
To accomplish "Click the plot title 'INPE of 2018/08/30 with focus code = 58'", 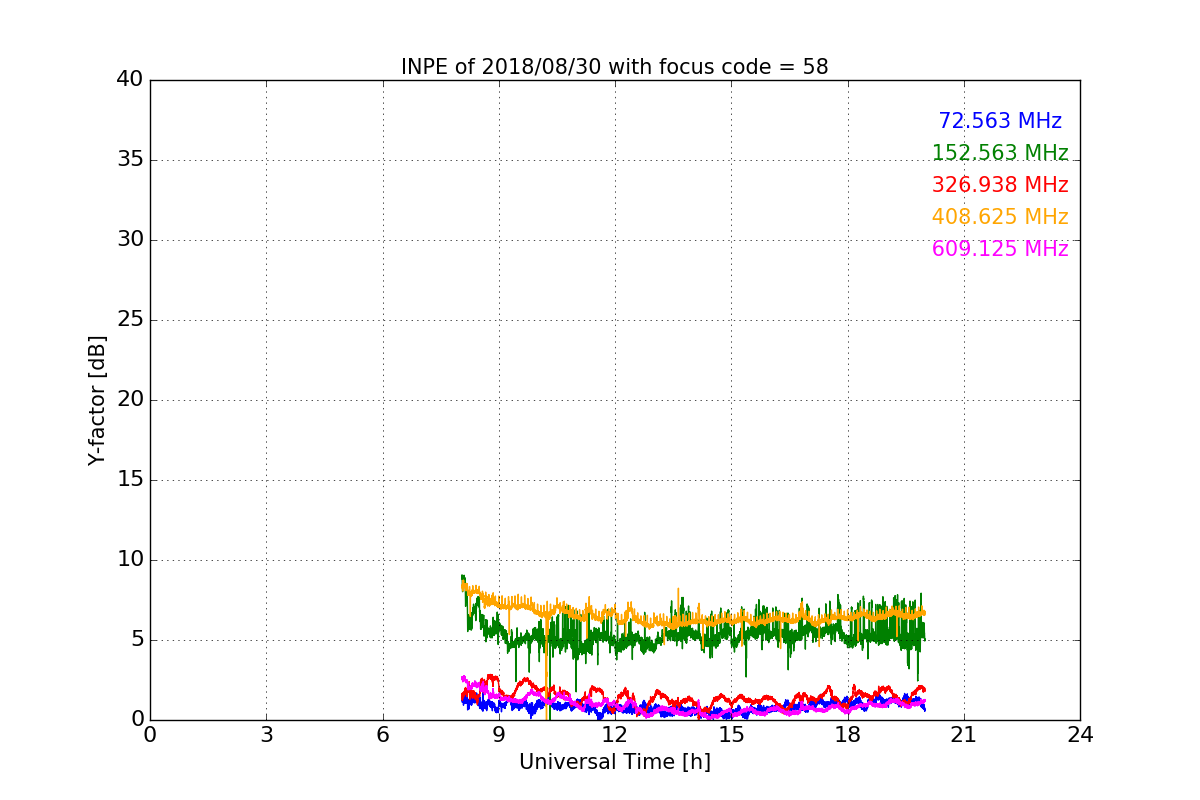I will click(615, 67).
